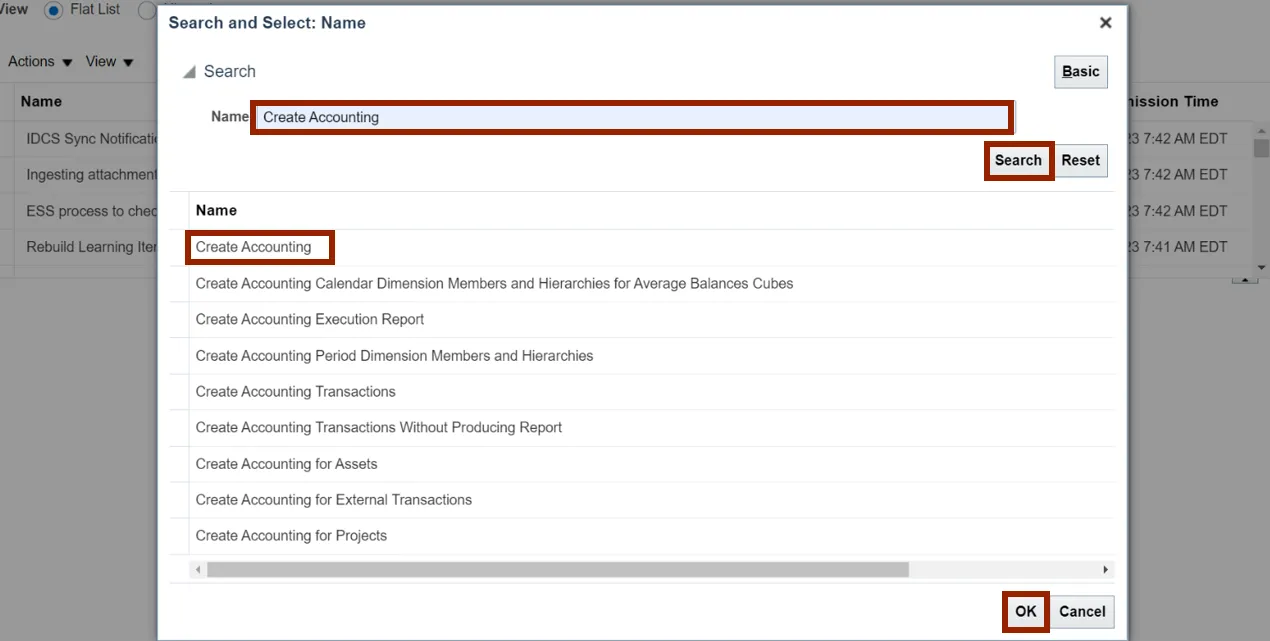Select the Flat List radio button
This screenshot has width=1270, height=641.
(x=53, y=10)
